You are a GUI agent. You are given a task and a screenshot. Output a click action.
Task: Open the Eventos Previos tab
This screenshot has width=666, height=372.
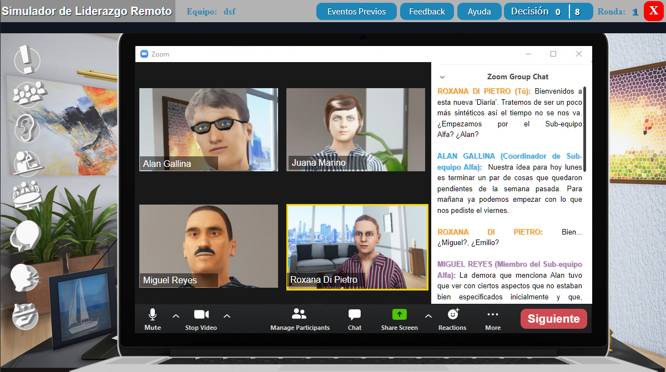pos(356,11)
